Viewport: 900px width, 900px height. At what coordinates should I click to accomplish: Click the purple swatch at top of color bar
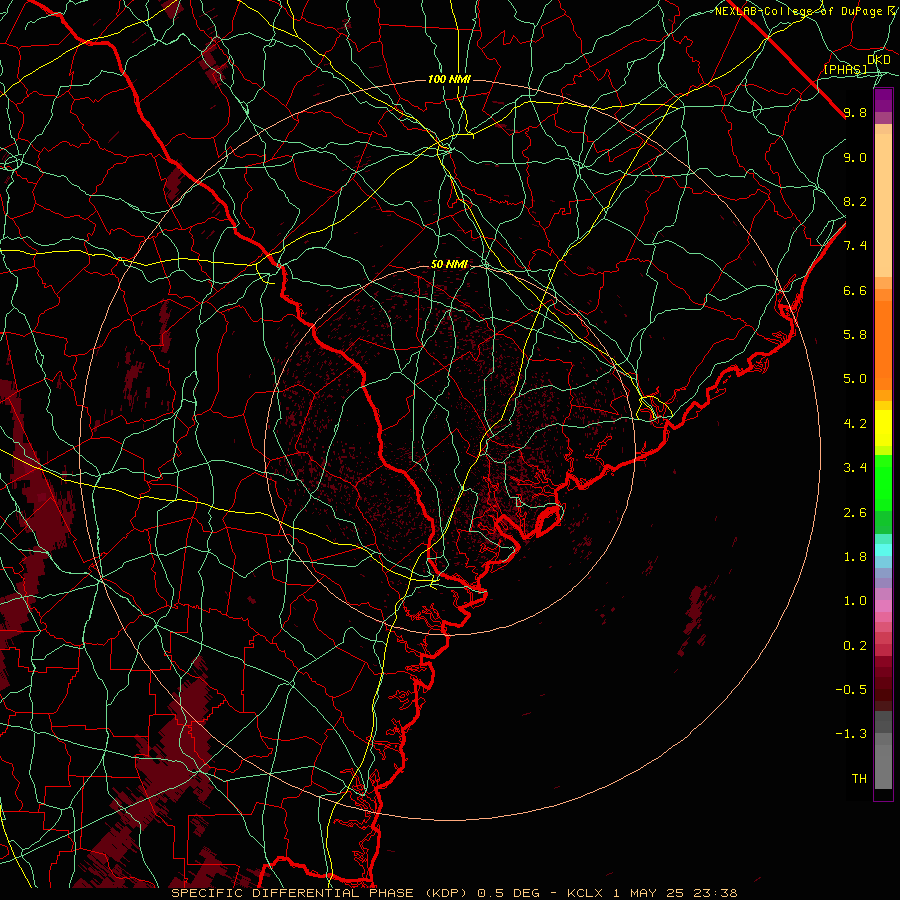(x=883, y=100)
